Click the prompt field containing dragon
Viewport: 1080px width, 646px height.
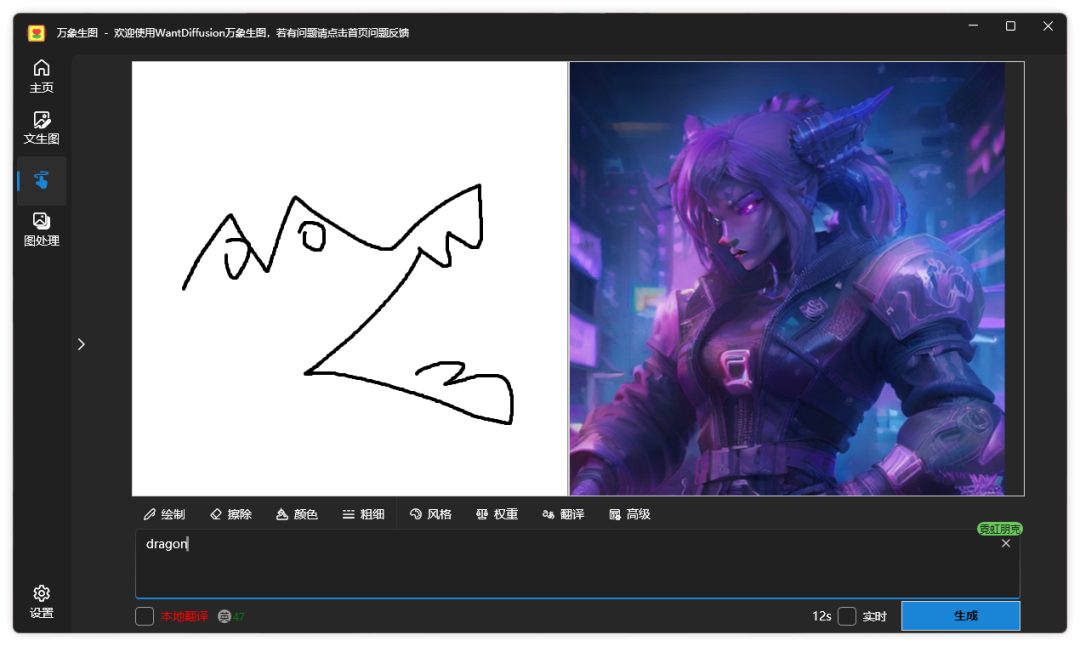577,564
